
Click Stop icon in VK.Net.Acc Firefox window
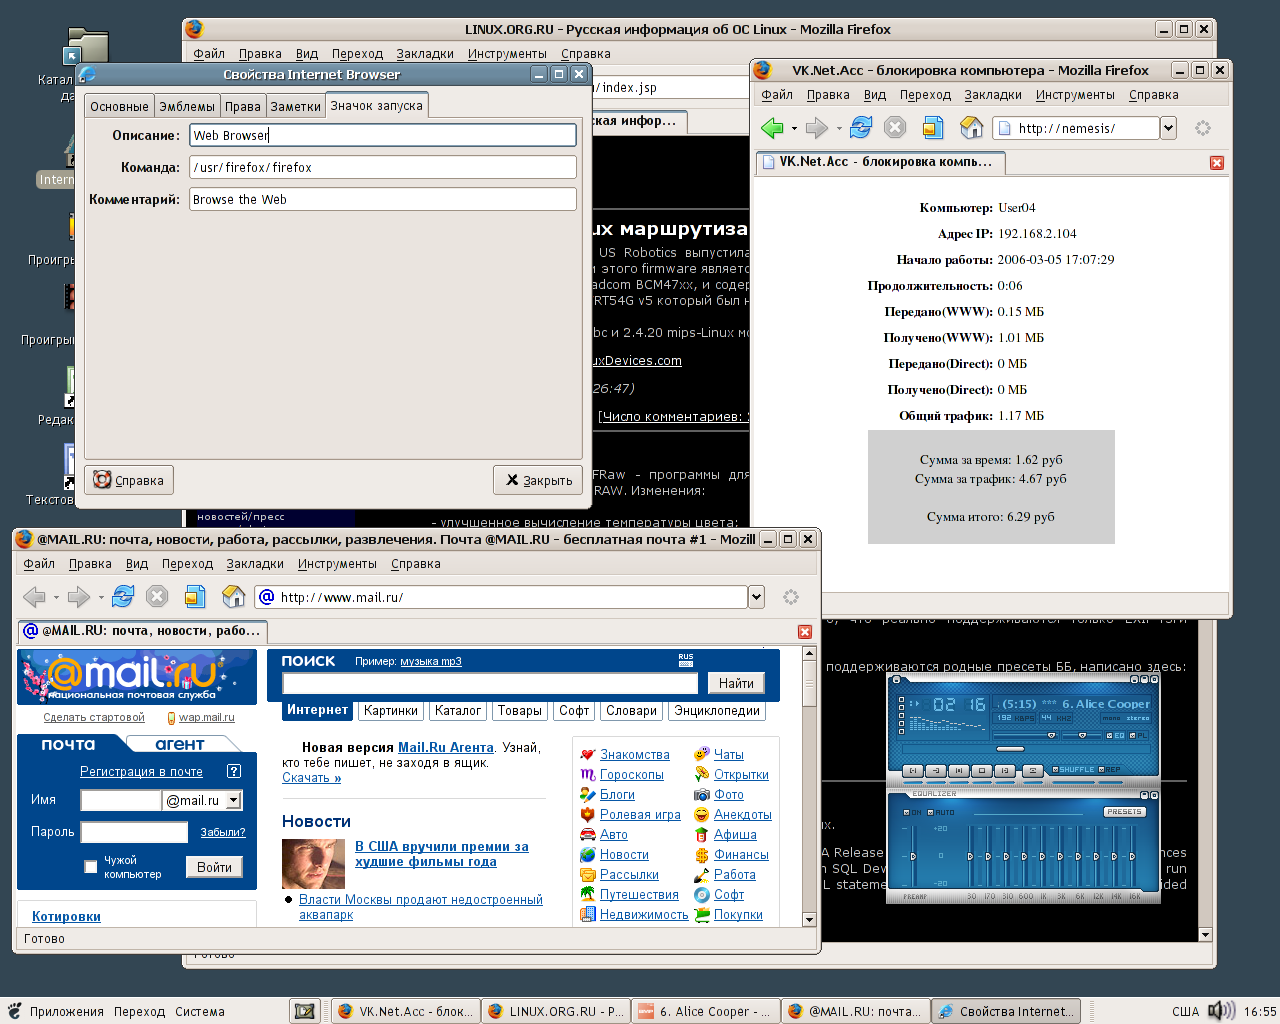point(895,128)
